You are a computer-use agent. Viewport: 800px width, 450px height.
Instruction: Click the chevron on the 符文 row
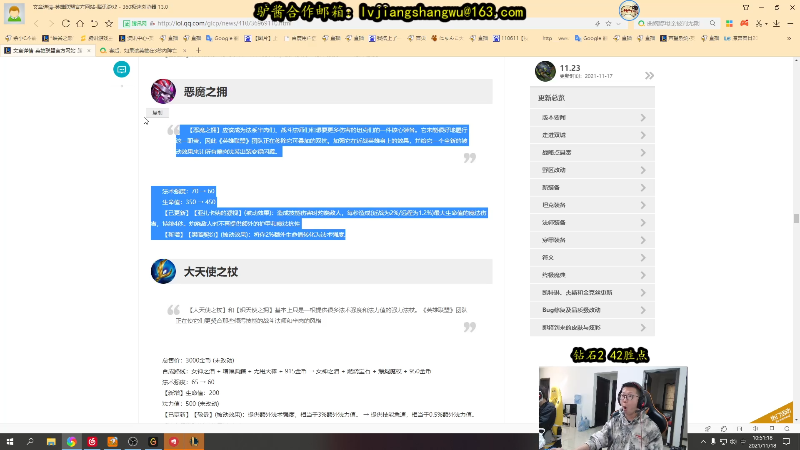(x=643, y=258)
